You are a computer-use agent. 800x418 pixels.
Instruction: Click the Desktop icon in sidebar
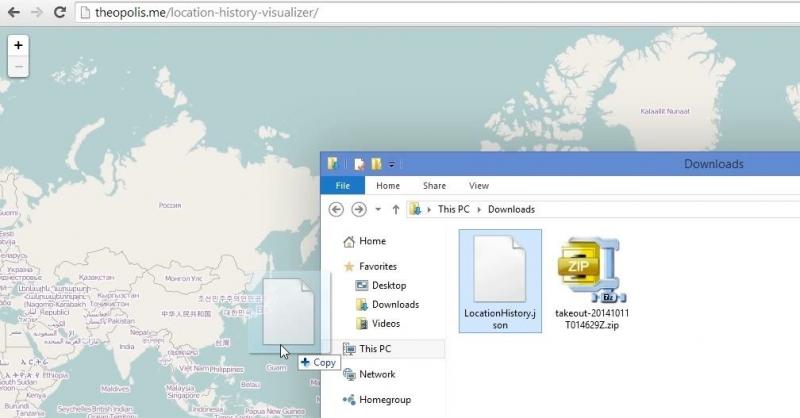coord(362,285)
